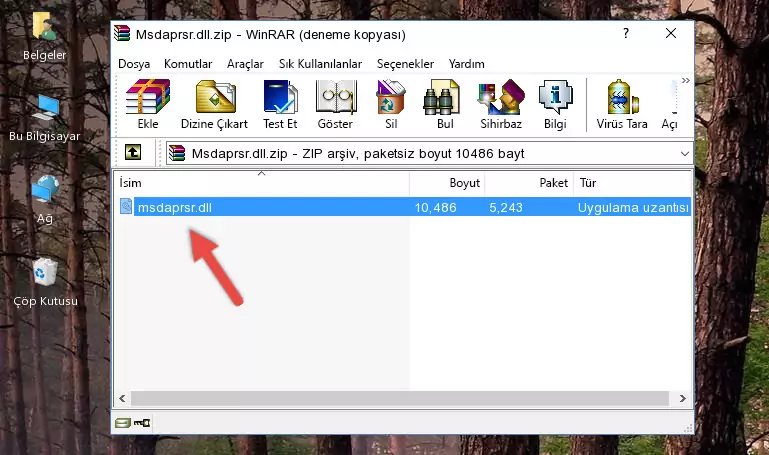
Task: Click the horizontal scrollbar thumb
Action: click(x=400, y=398)
